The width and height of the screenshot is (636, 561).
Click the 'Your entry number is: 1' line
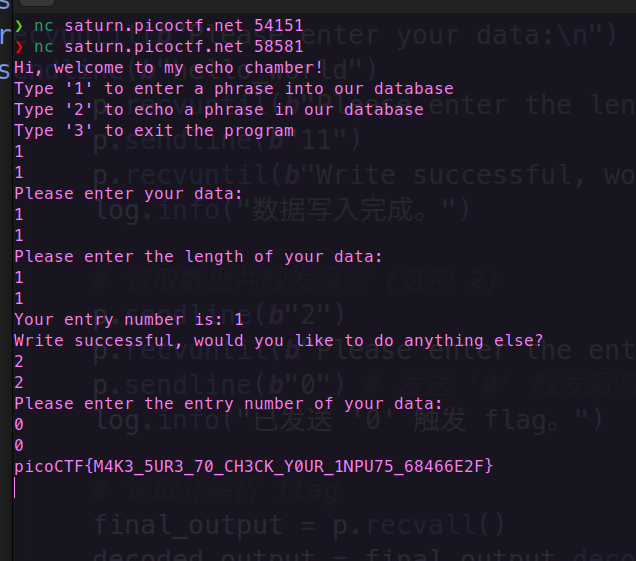(x=129, y=320)
